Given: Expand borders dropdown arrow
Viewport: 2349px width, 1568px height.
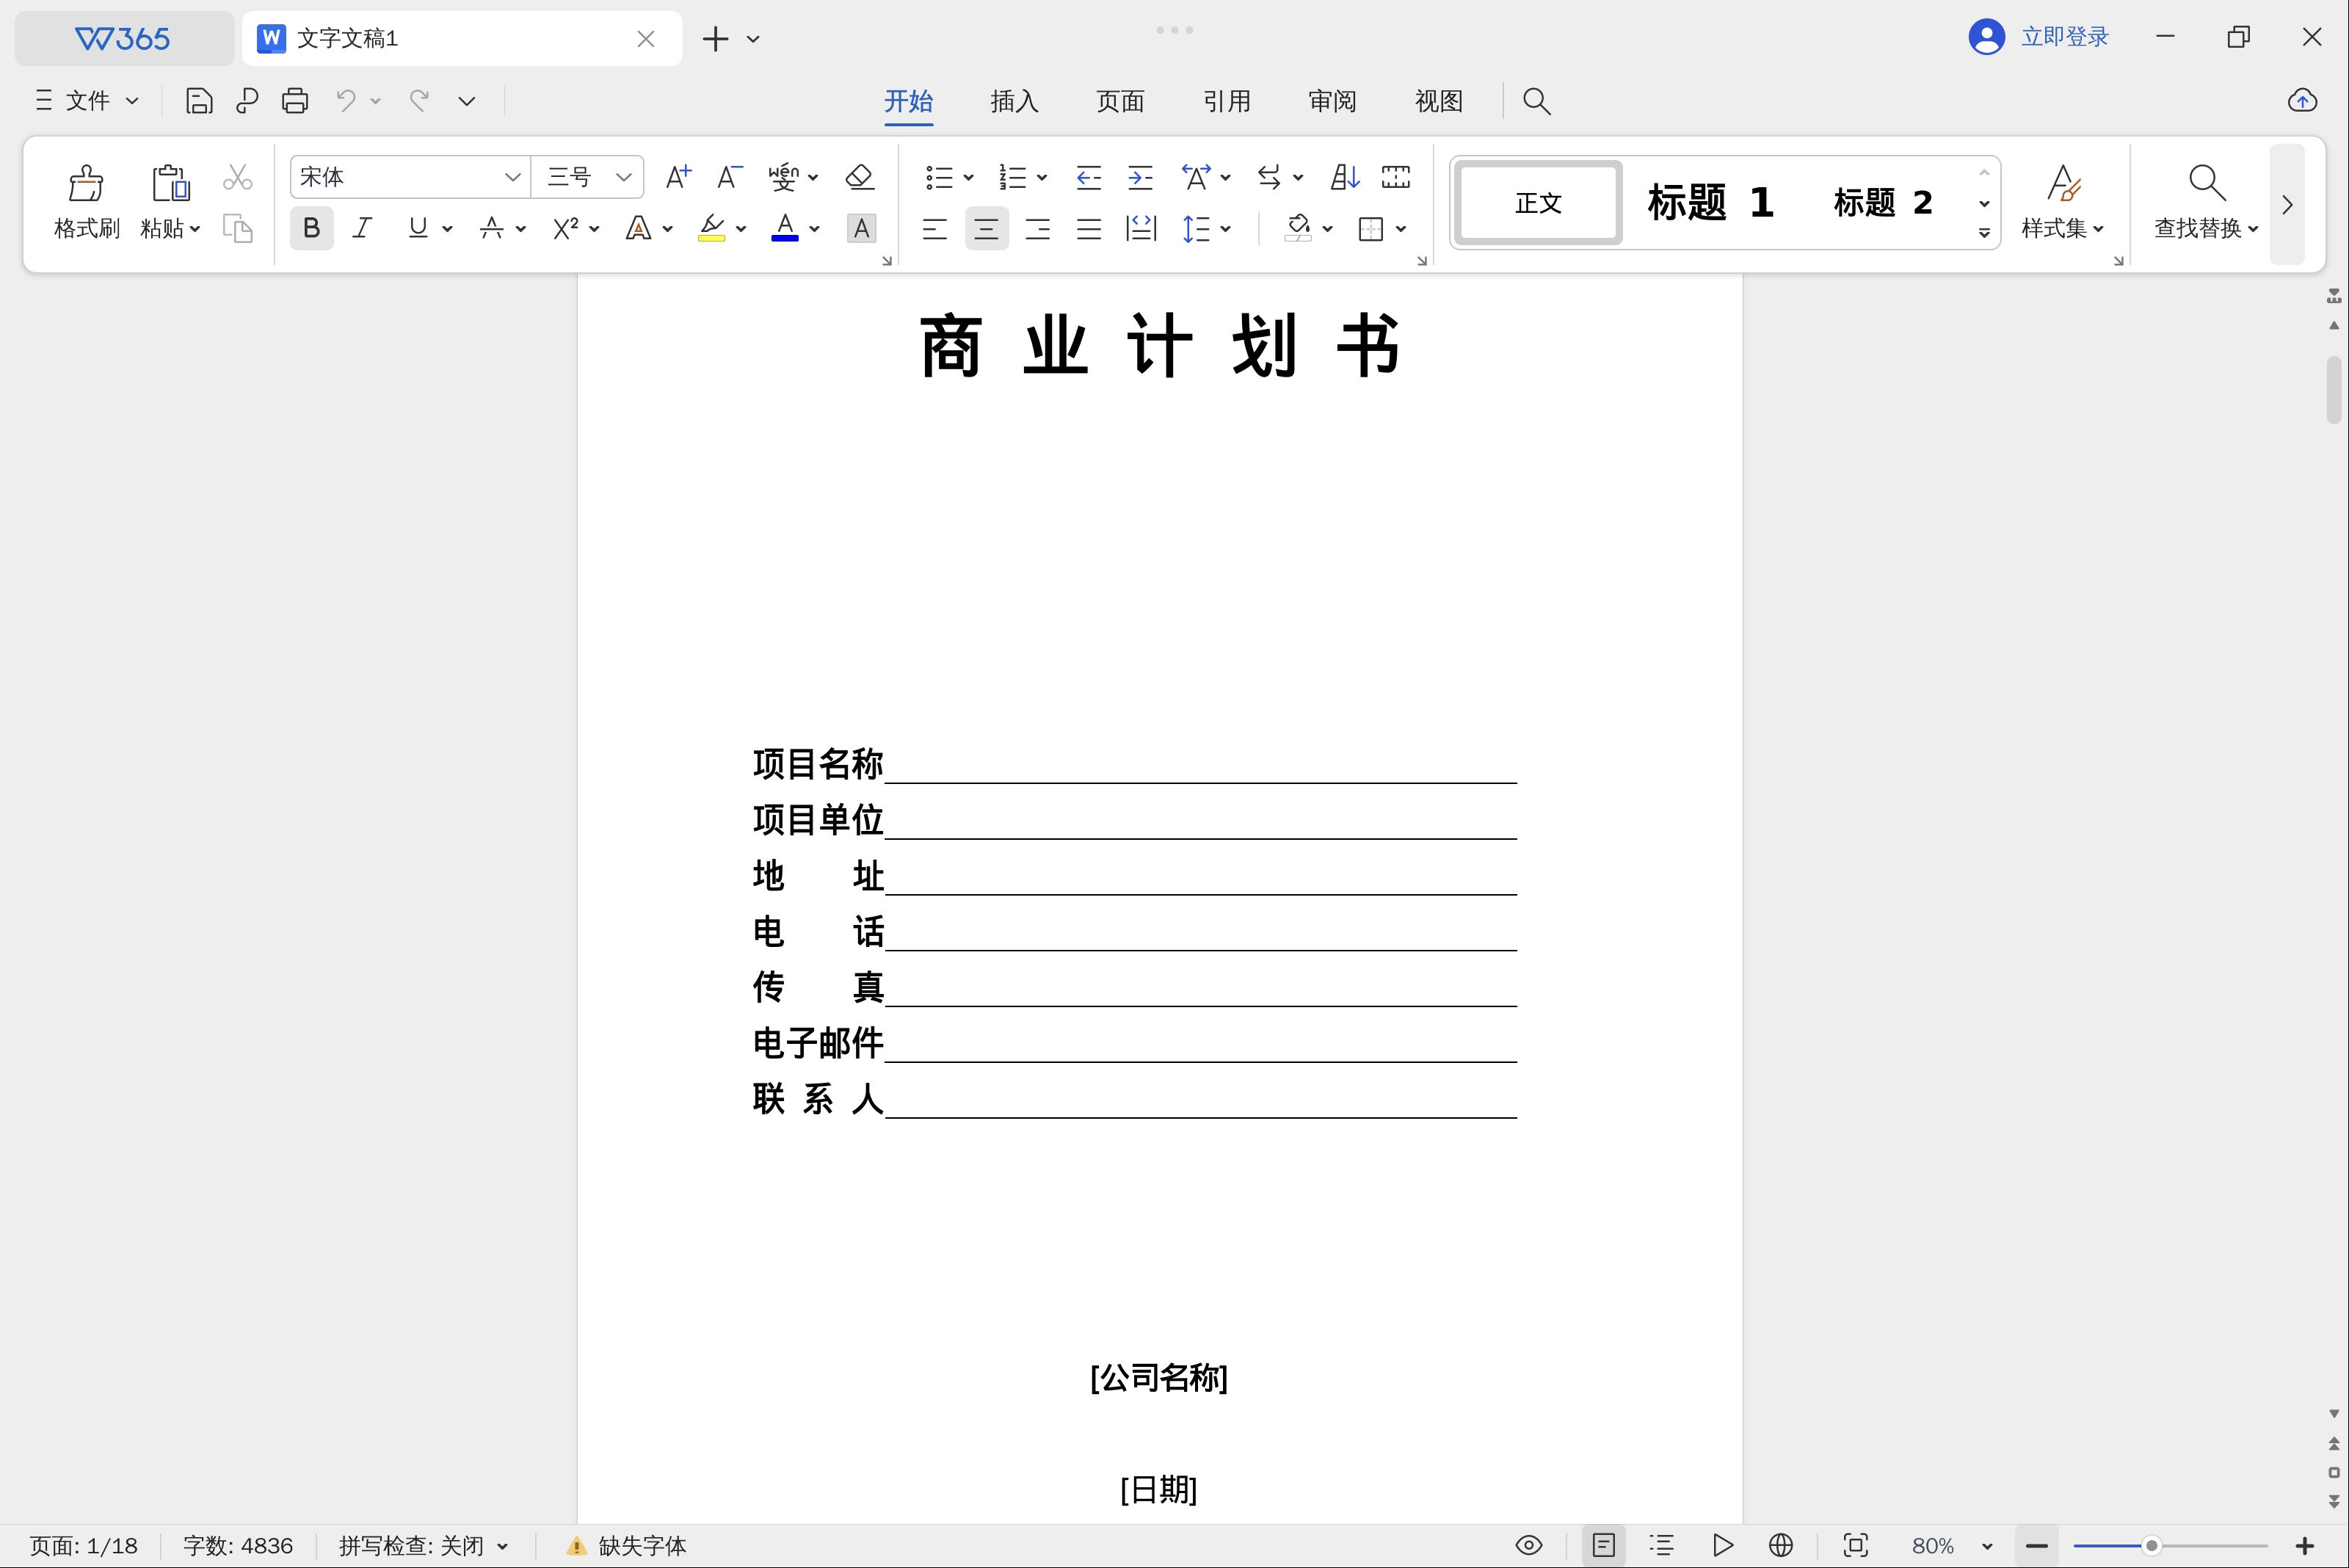Looking at the screenshot, I should coord(1401,229).
